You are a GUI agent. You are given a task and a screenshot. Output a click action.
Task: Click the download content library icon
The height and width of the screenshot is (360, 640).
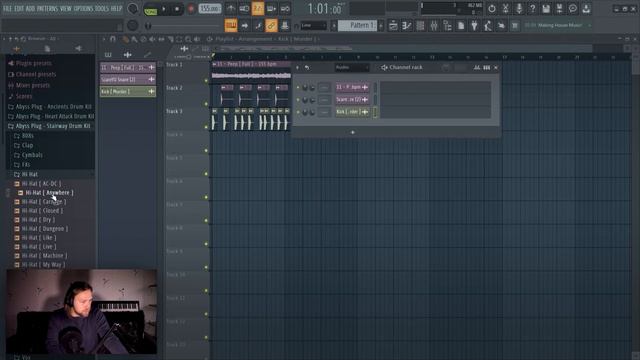click(x=586, y=9)
